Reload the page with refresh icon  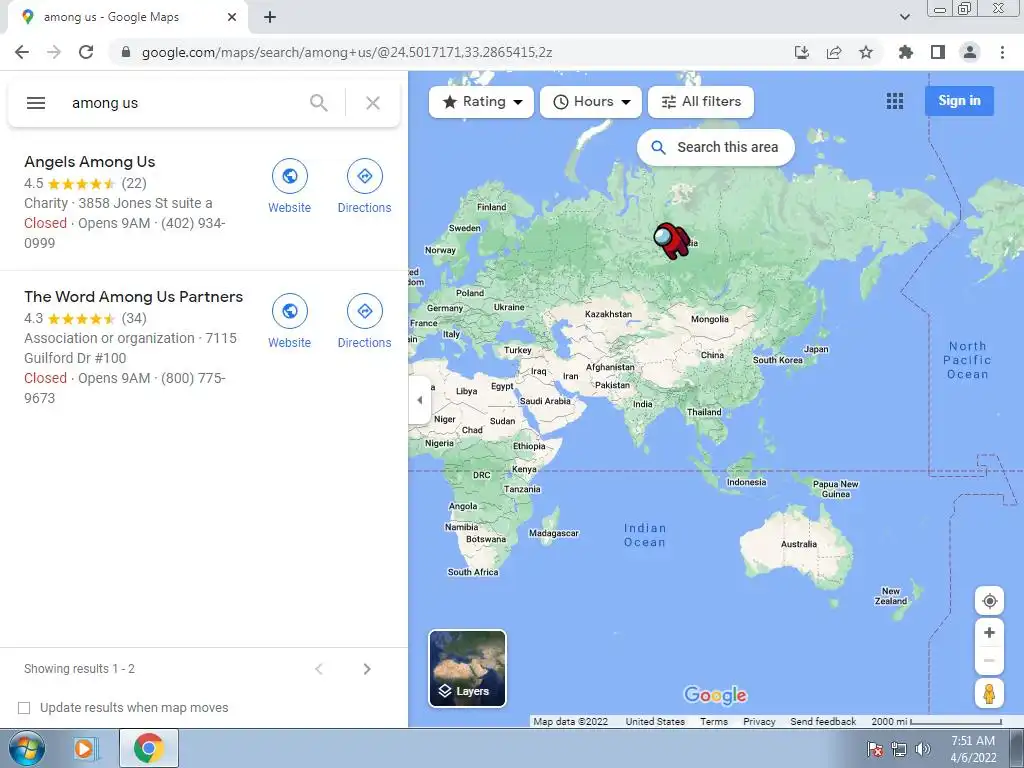click(86, 52)
